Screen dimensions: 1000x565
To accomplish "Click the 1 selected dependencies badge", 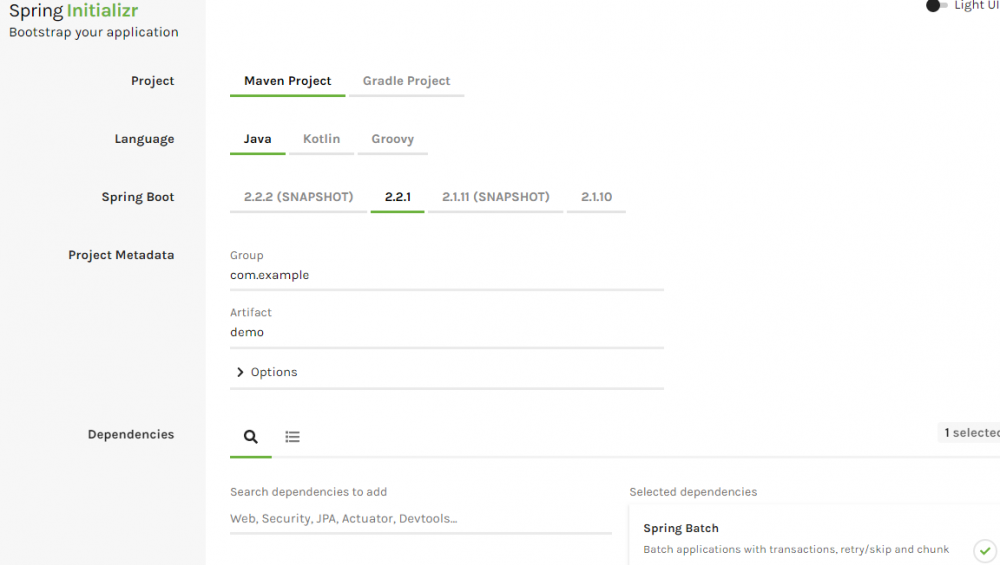I will coord(970,433).
